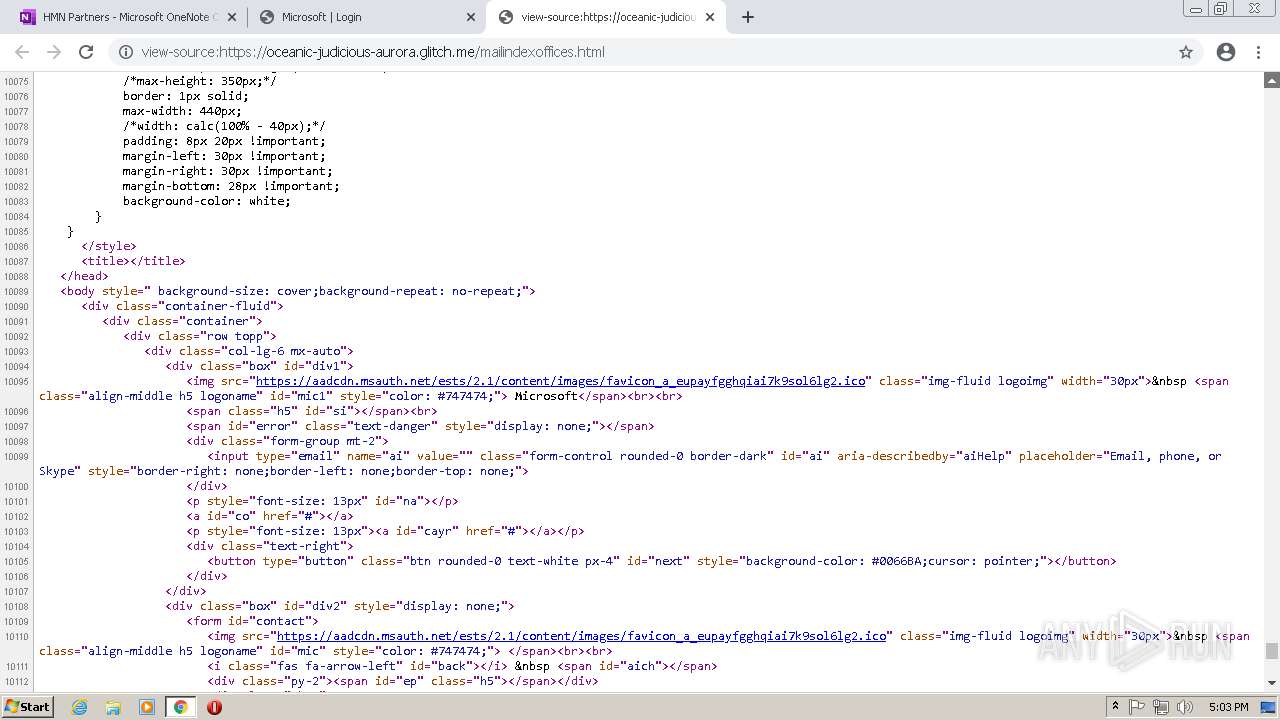Open media player taskbar icon

147,707
